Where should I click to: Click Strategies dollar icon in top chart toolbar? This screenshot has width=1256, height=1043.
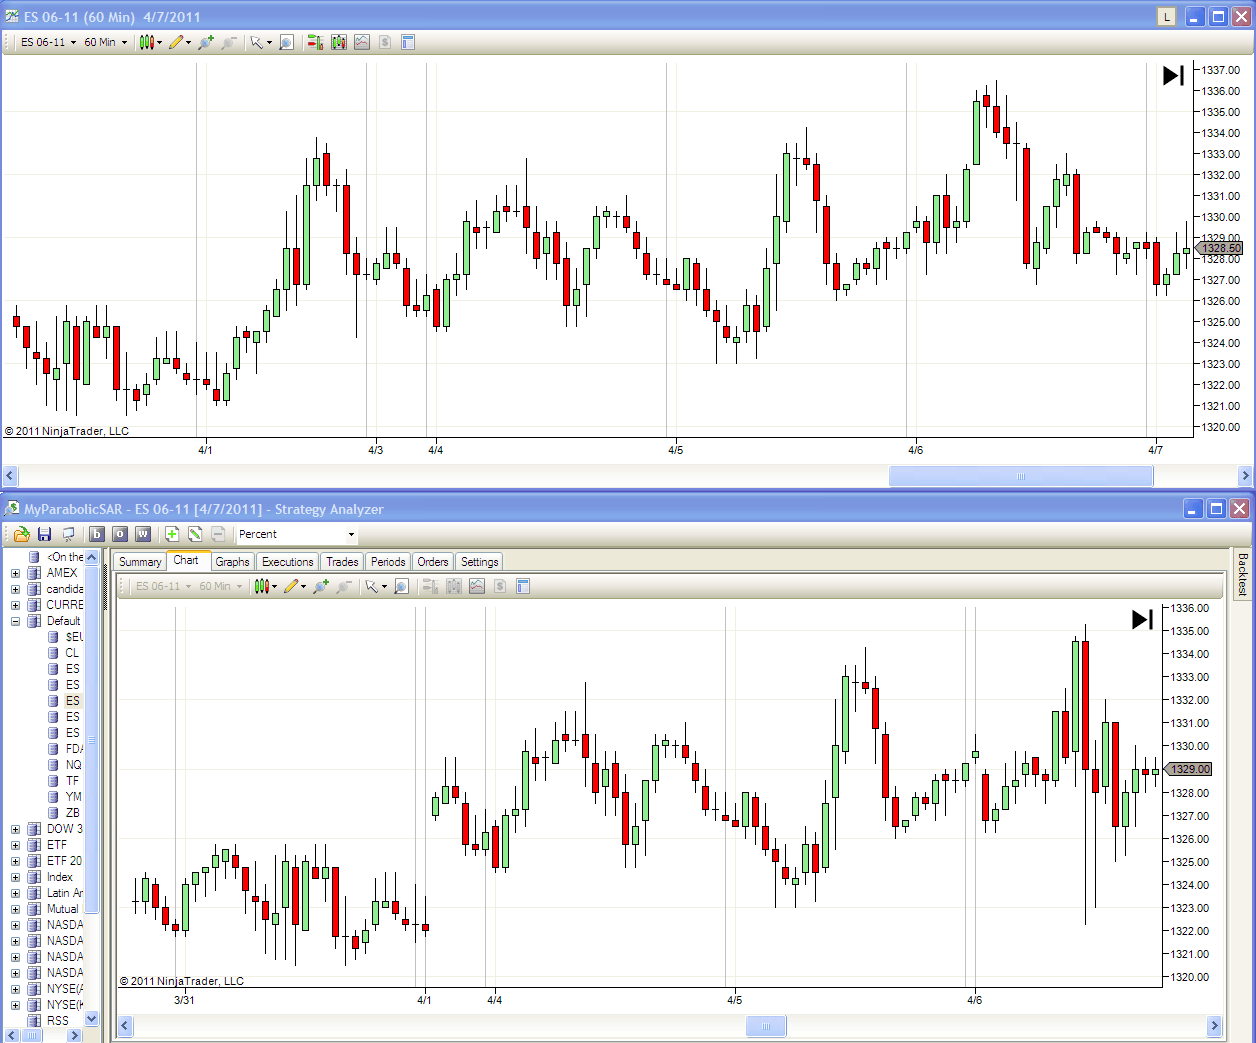click(x=385, y=42)
